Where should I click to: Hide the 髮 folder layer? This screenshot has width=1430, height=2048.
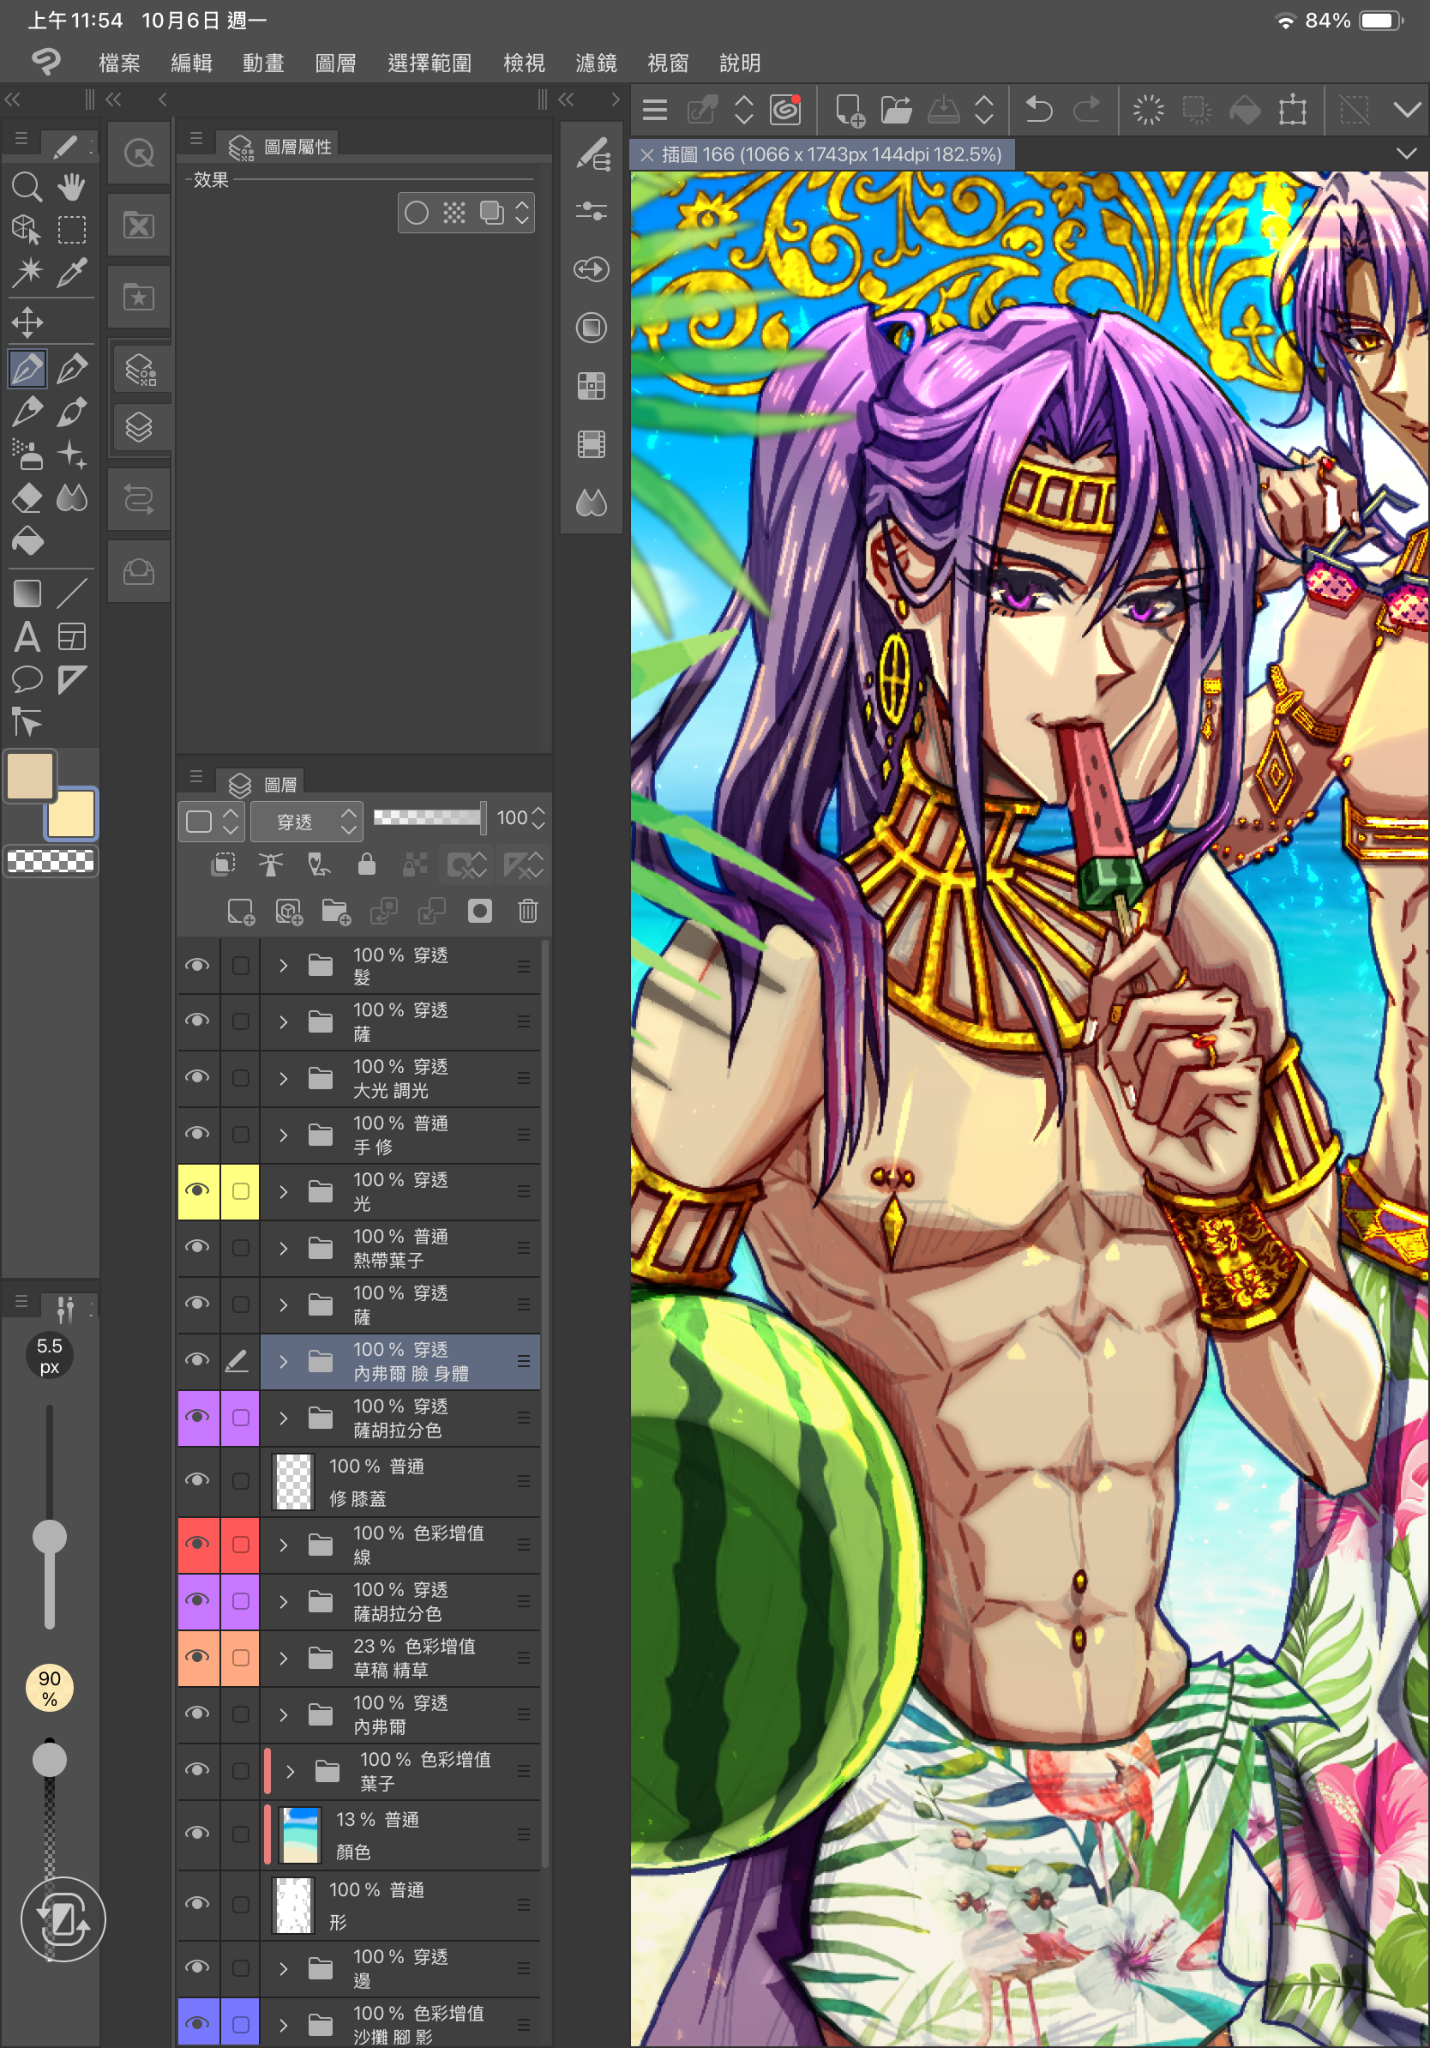(x=198, y=965)
